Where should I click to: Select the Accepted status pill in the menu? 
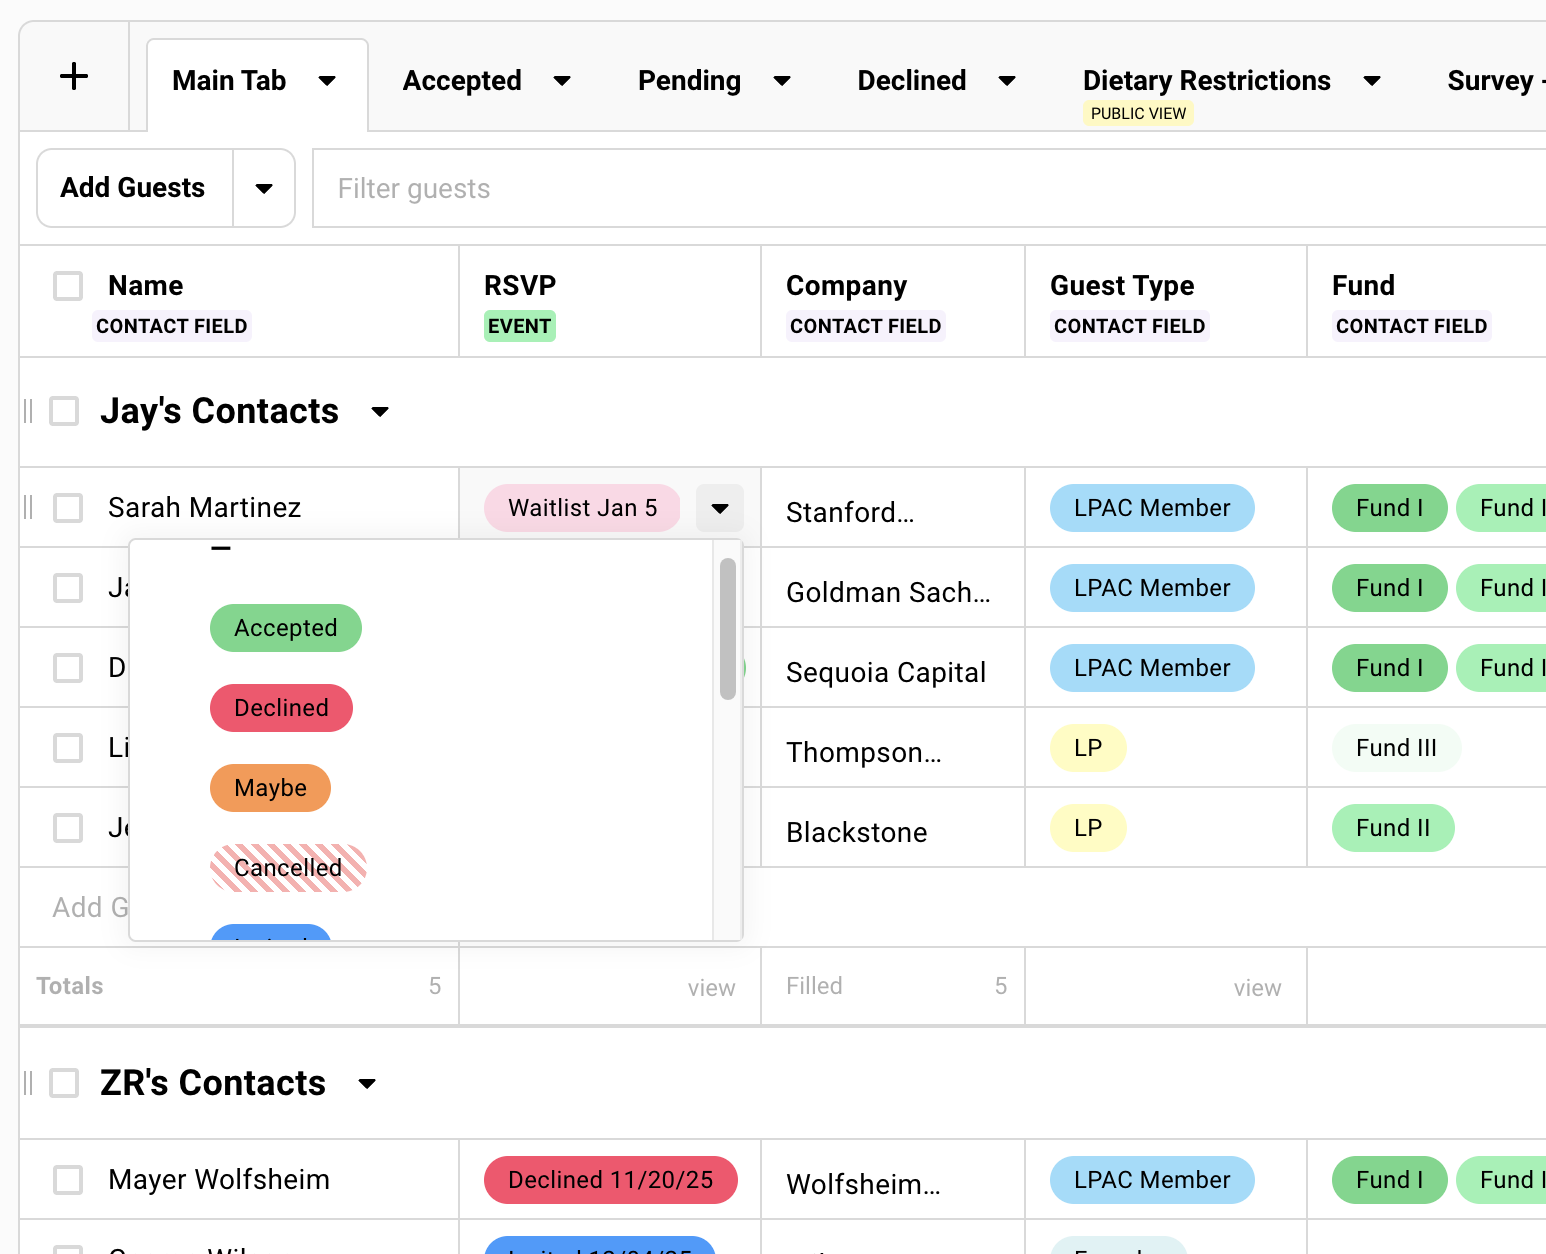[x=285, y=628]
